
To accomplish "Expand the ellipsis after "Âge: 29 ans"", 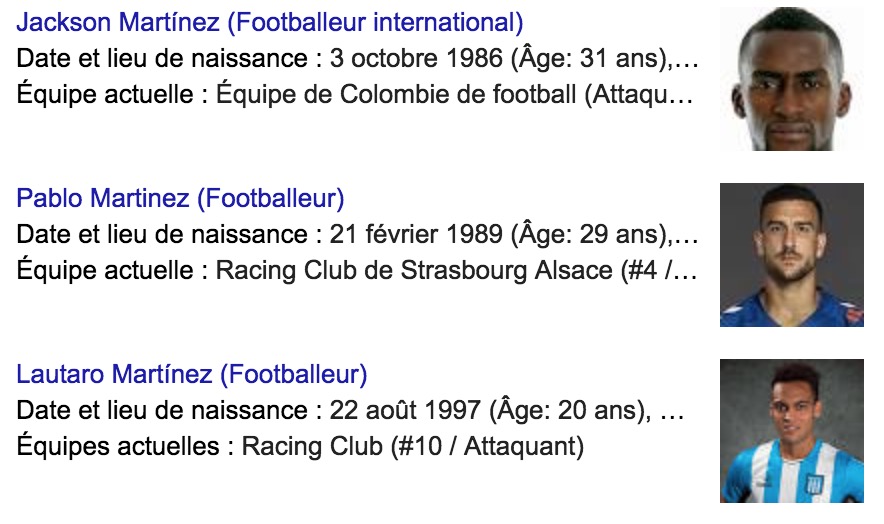I will pos(686,235).
